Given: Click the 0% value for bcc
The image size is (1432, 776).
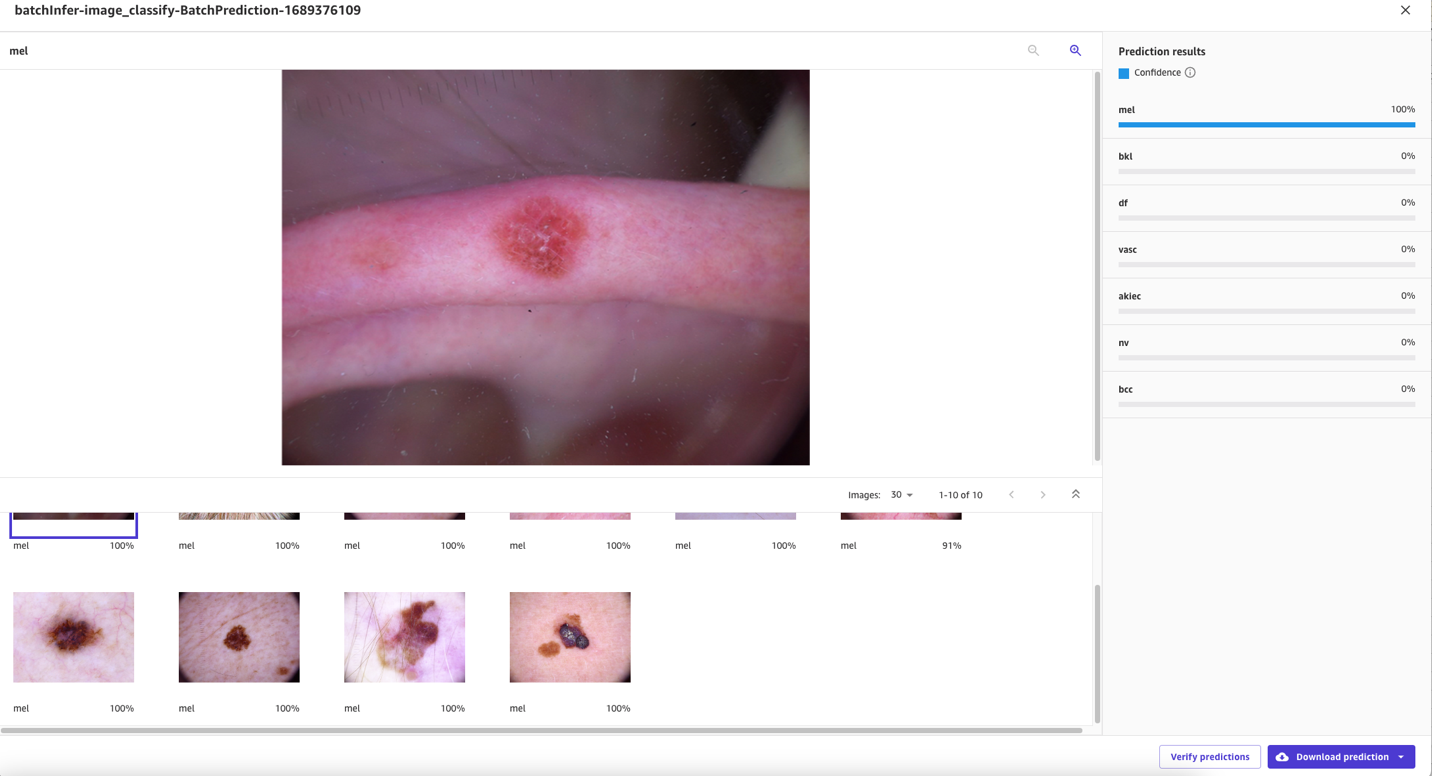Looking at the screenshot, I should [1408, 389].
